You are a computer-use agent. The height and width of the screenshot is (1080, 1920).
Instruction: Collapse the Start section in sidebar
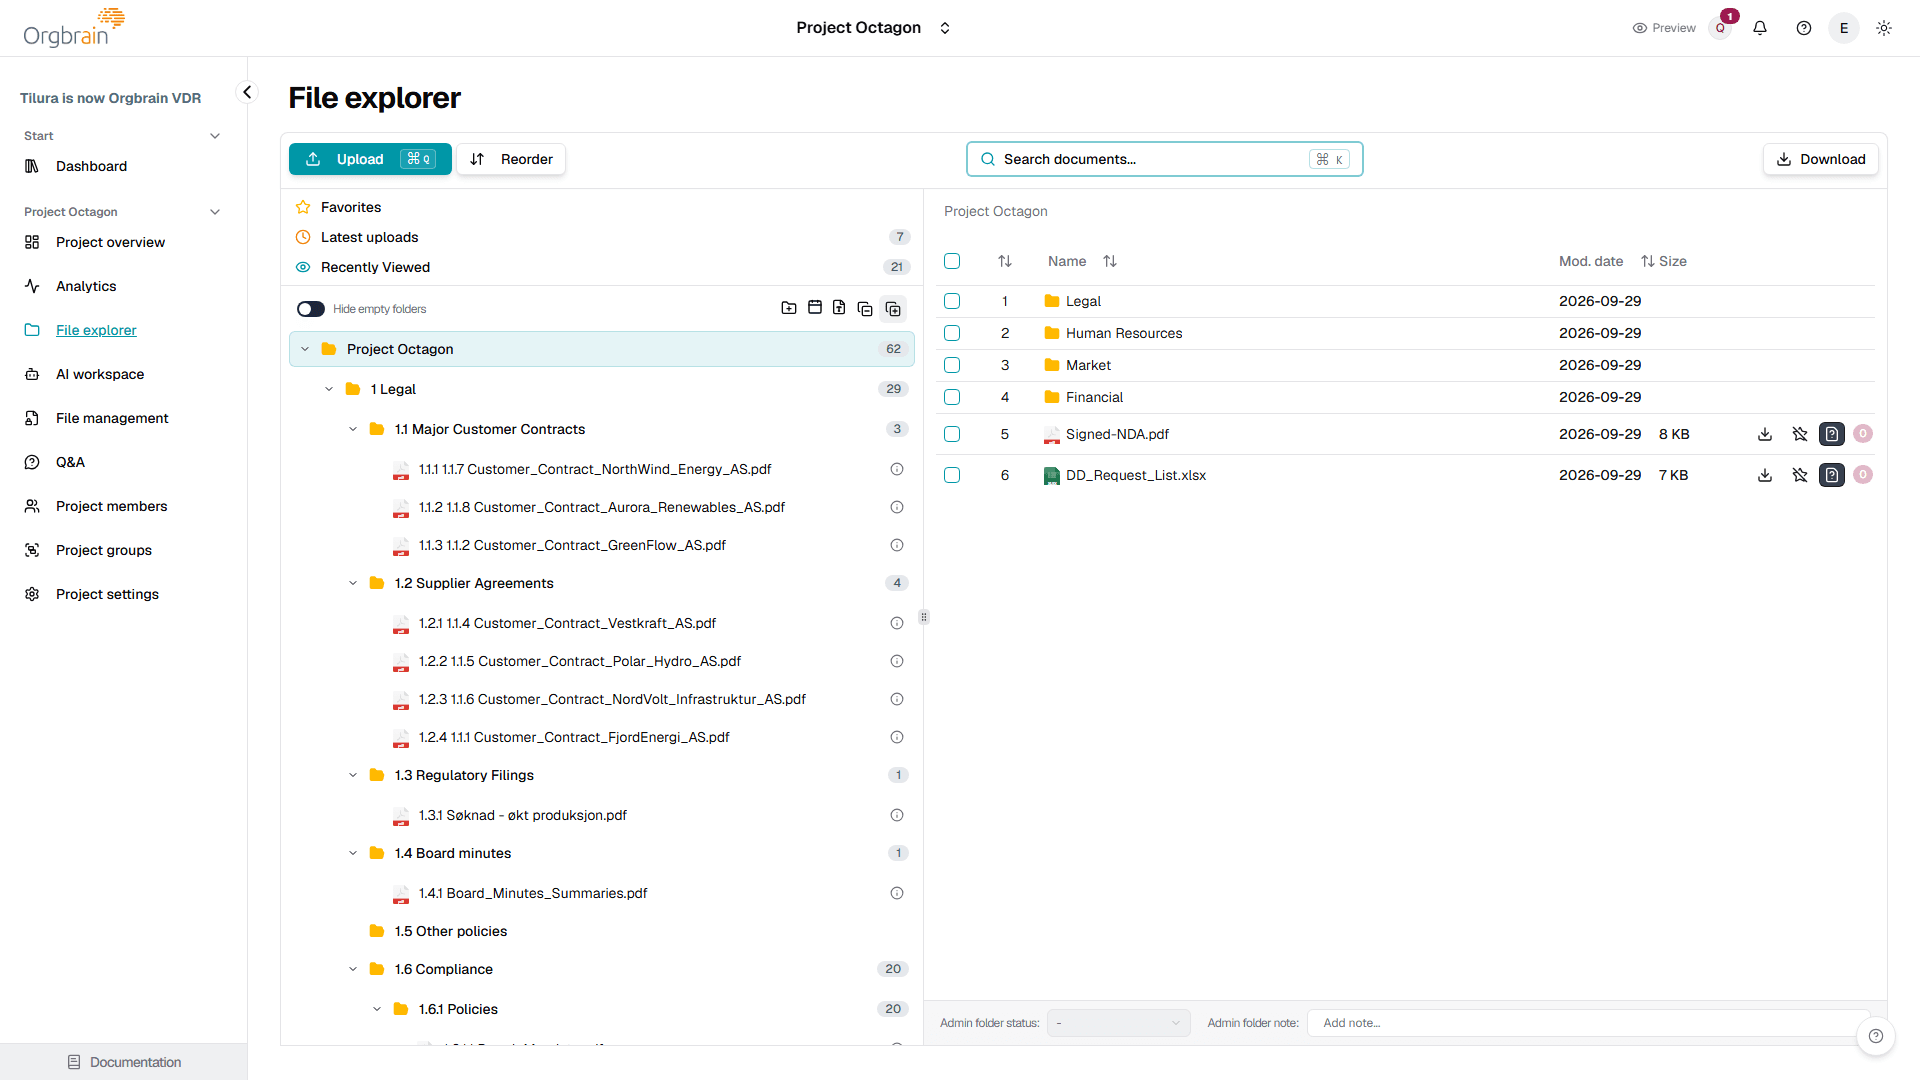[215, 136]
